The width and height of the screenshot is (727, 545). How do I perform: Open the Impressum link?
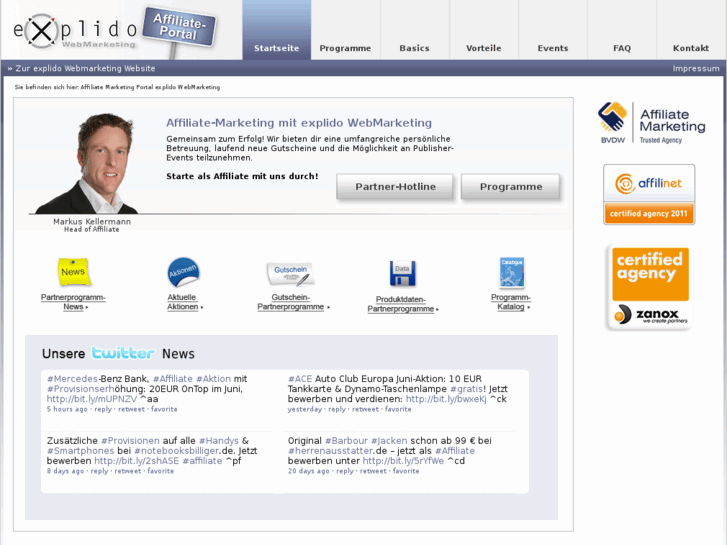tap(696, 69)
